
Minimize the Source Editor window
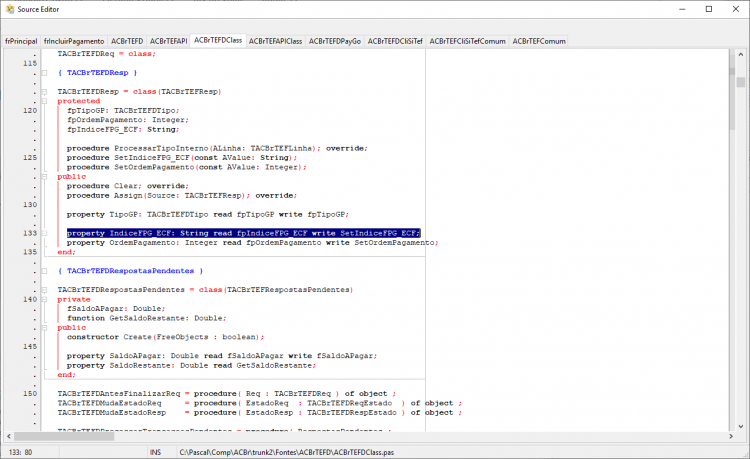pyautogui.click(x=683, y=9)
